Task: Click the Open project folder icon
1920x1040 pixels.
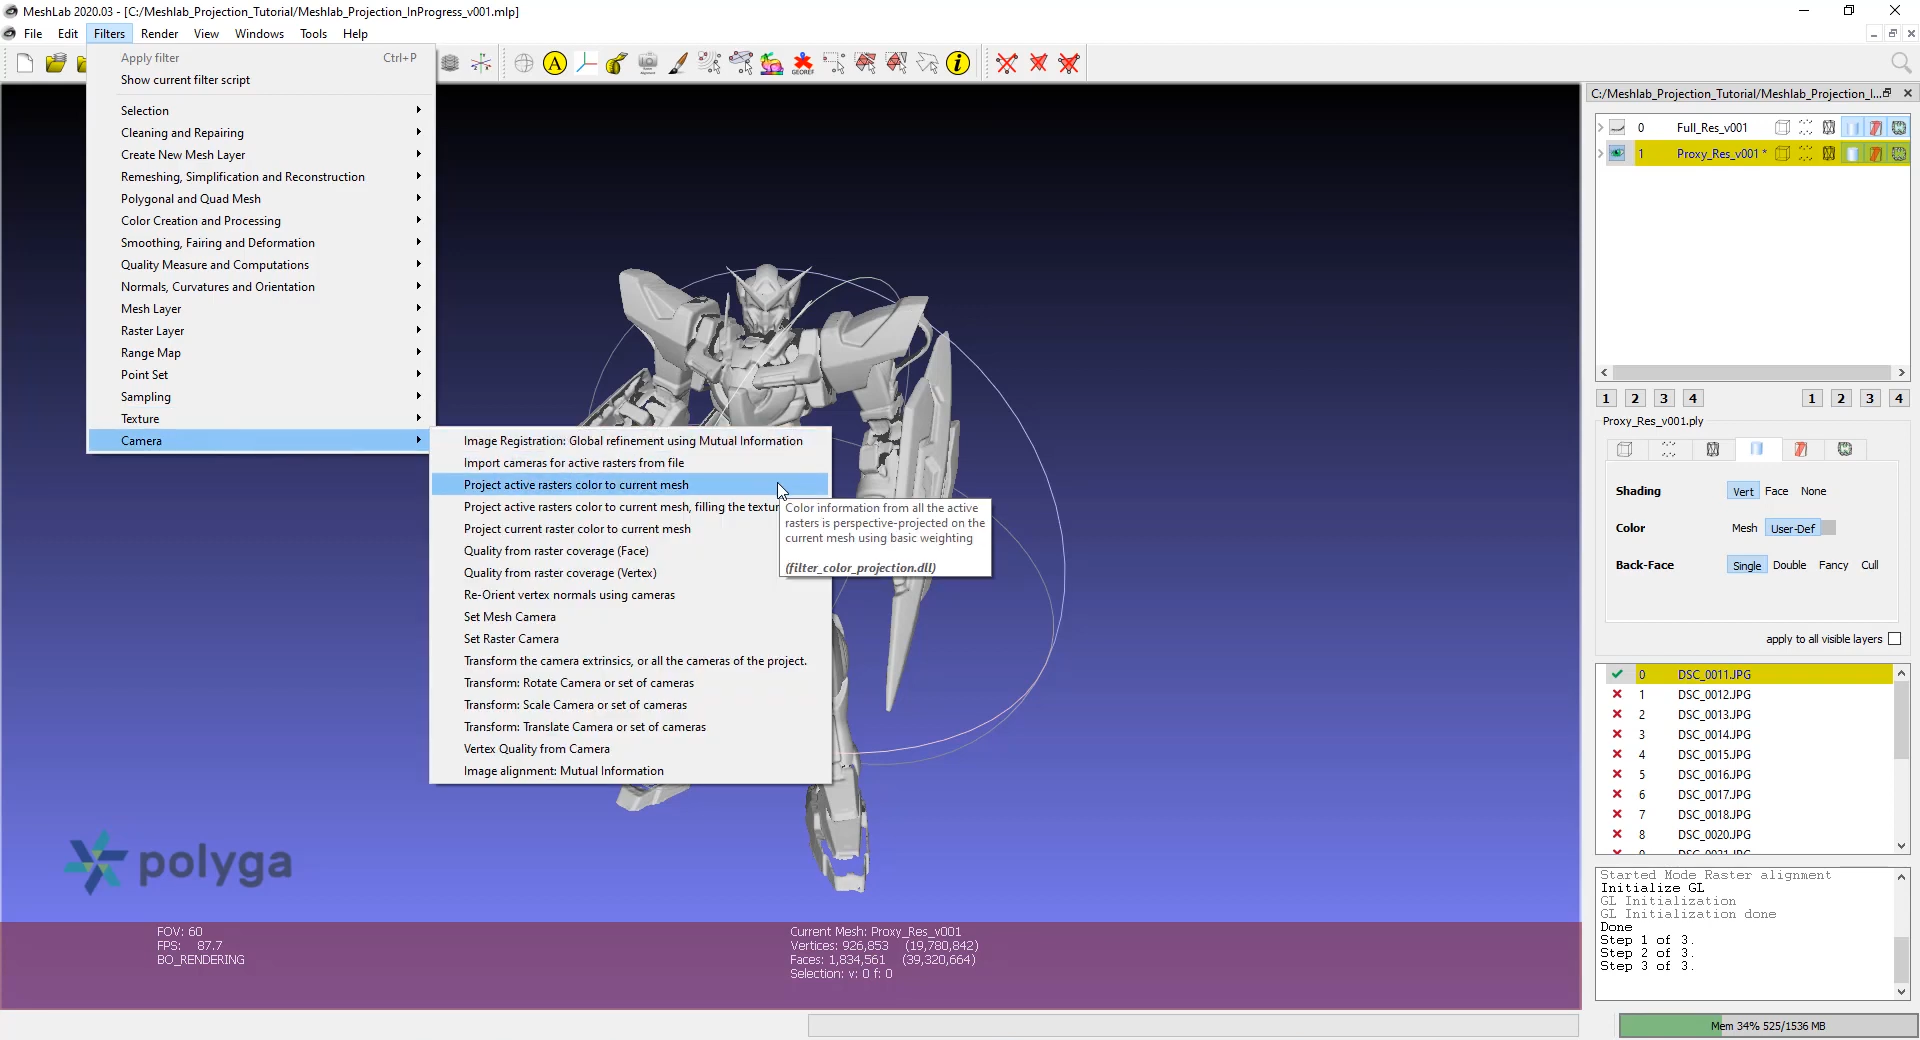Action: pyautogui.click(x=56, y=64)
